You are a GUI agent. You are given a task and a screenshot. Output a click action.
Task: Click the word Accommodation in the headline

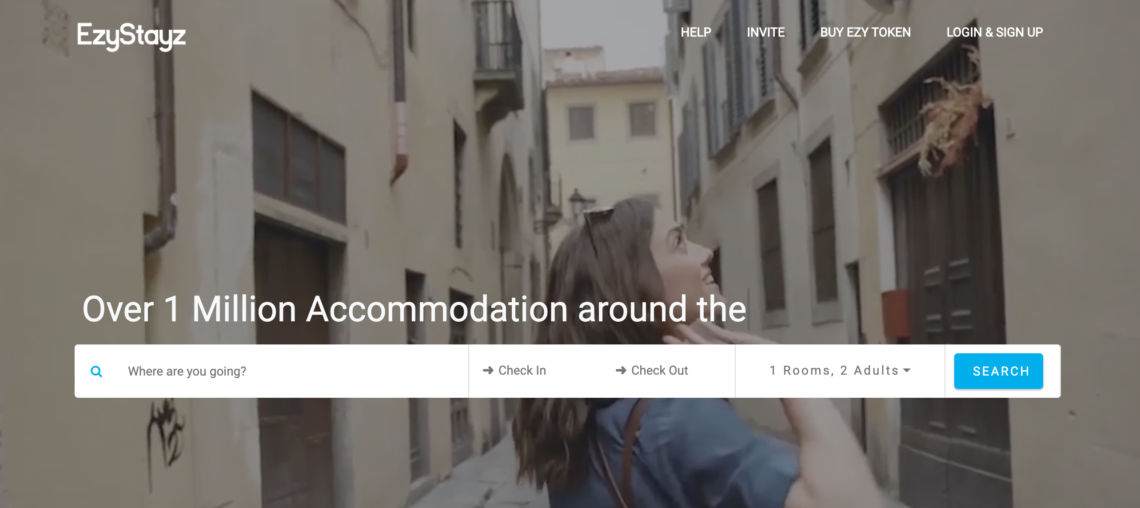tap(436, 309)
